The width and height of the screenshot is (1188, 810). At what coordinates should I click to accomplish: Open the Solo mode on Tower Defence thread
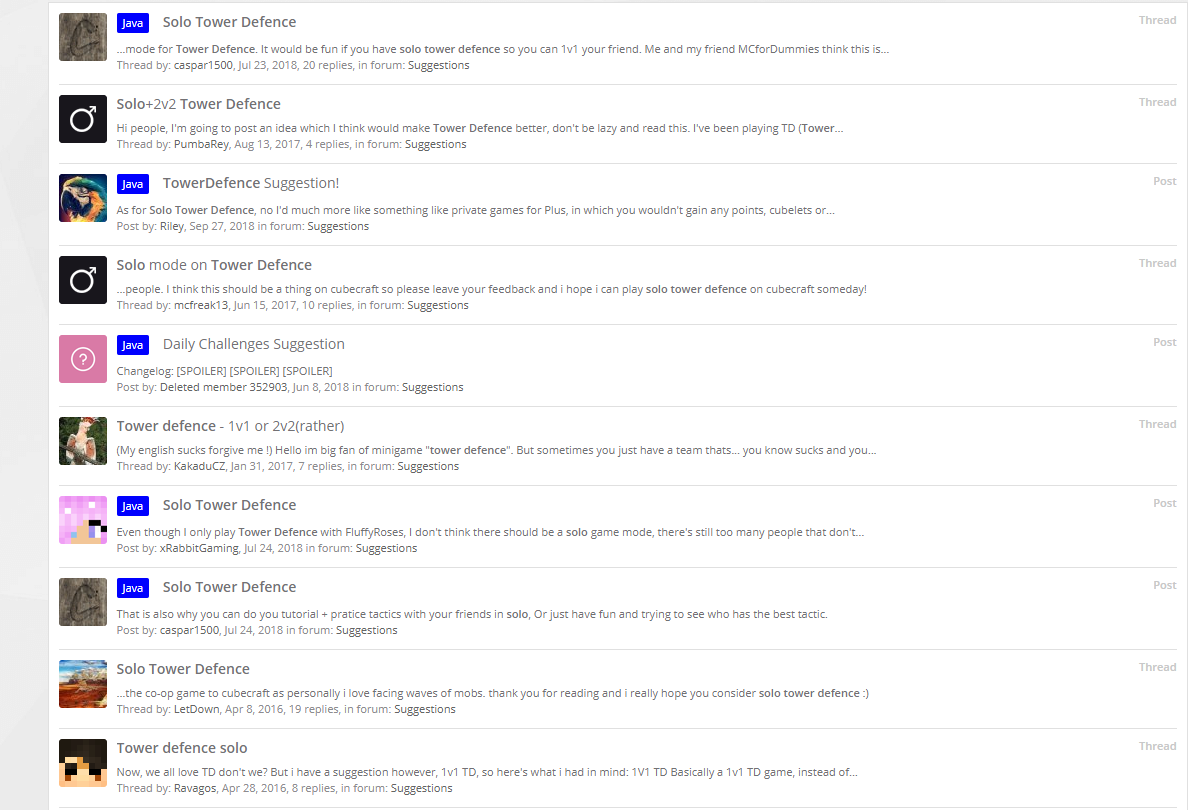214,264
